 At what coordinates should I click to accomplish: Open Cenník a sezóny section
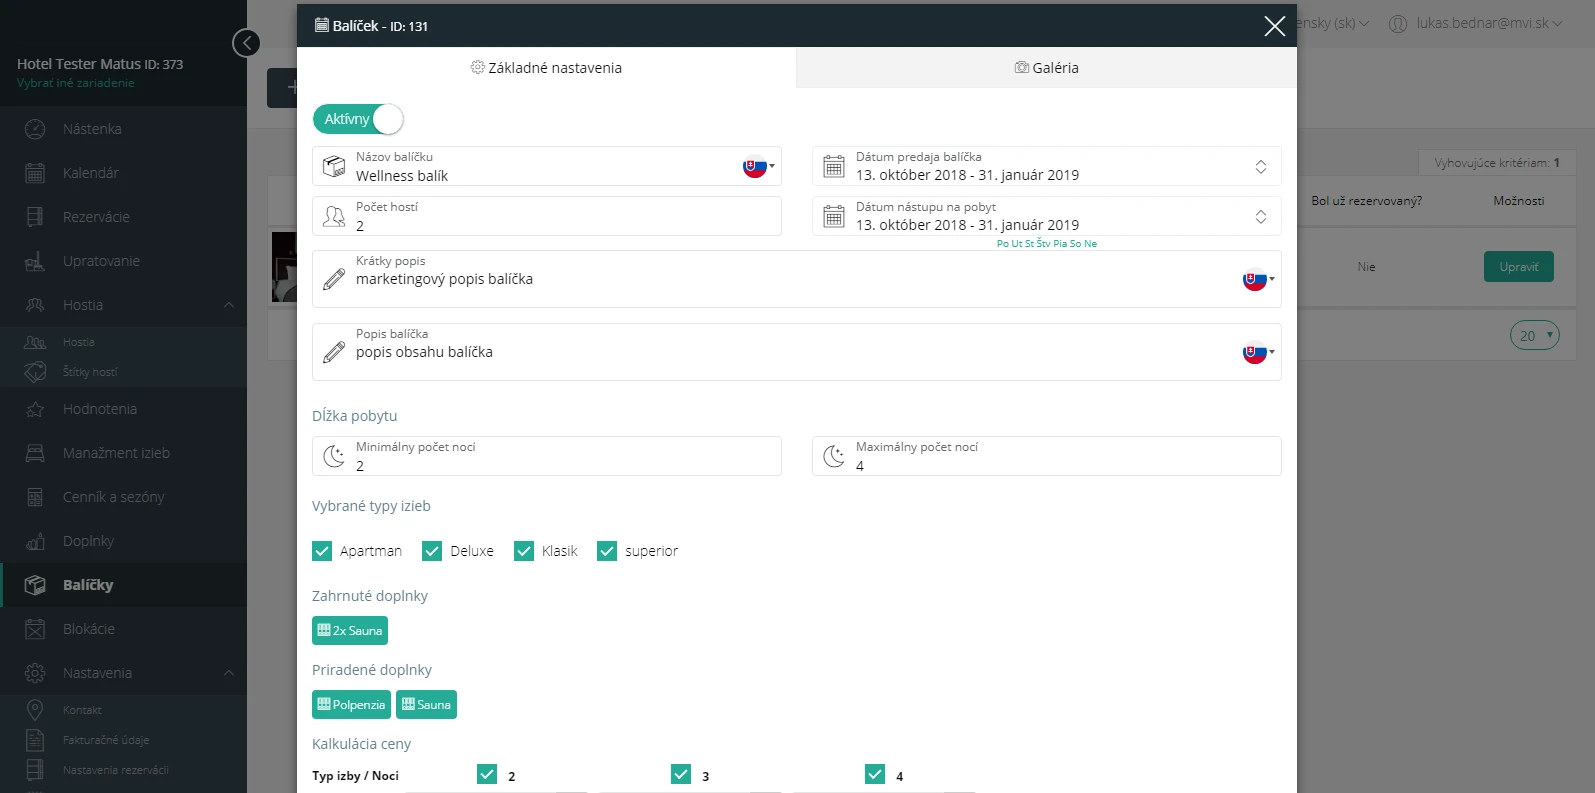click(113, 497)
